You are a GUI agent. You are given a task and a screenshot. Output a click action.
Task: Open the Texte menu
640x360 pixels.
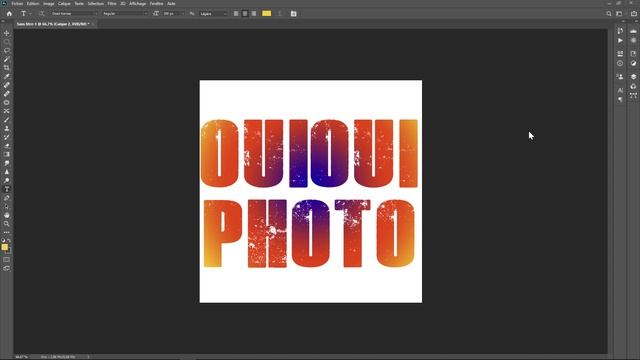pos(79,3)
